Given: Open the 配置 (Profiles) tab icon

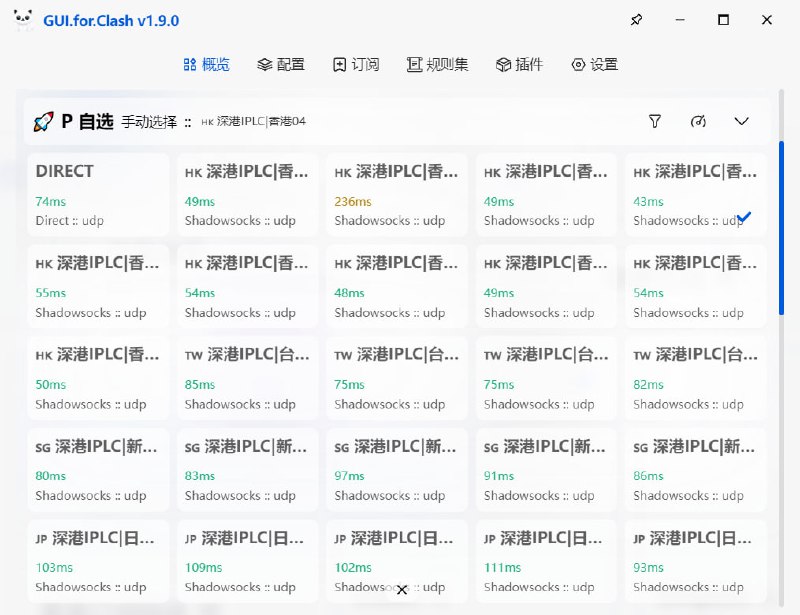Looking at the screenshot, I should 265,63.
